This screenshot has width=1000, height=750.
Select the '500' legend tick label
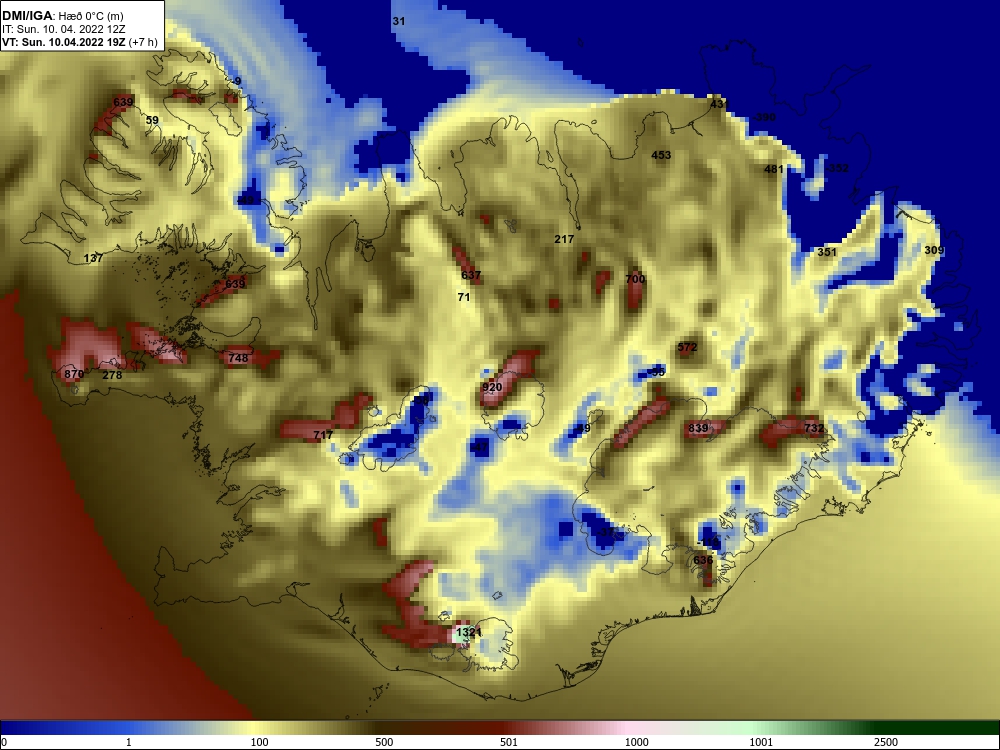point(384,742)
